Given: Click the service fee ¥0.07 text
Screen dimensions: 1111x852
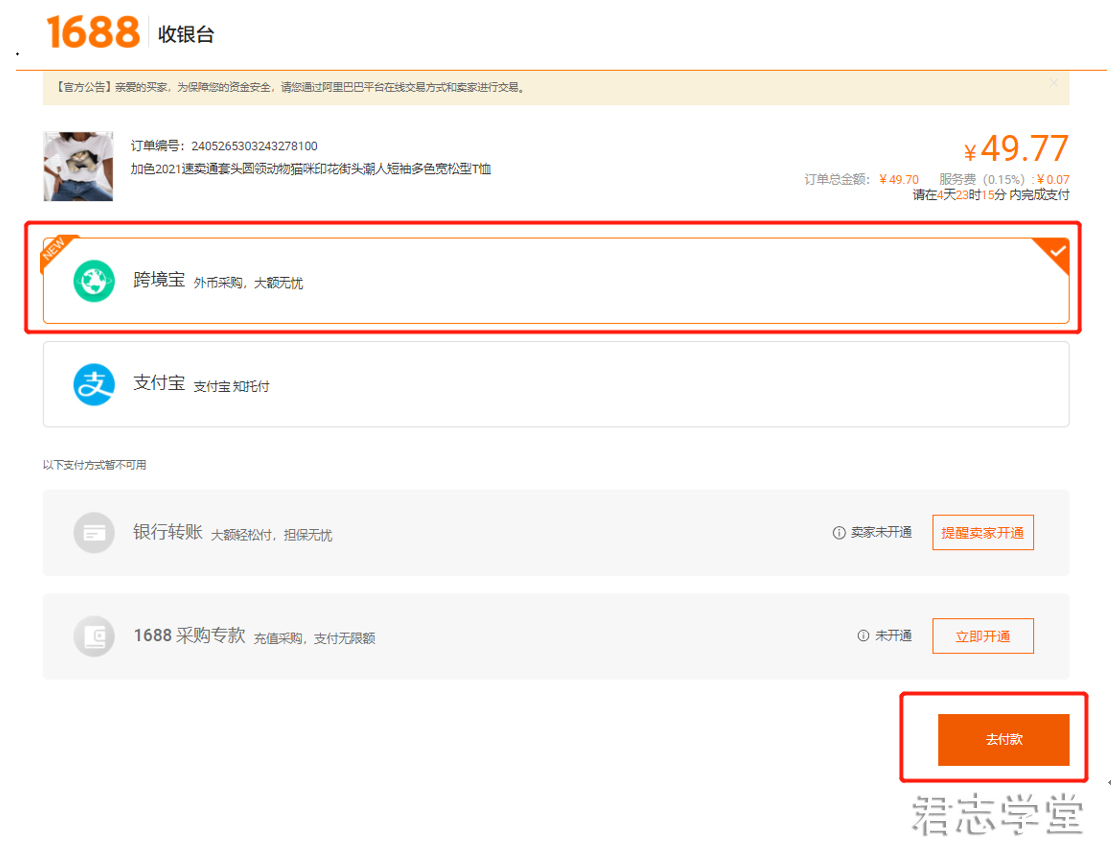Looking at the screenshot, I should (x=1004, y=179).
